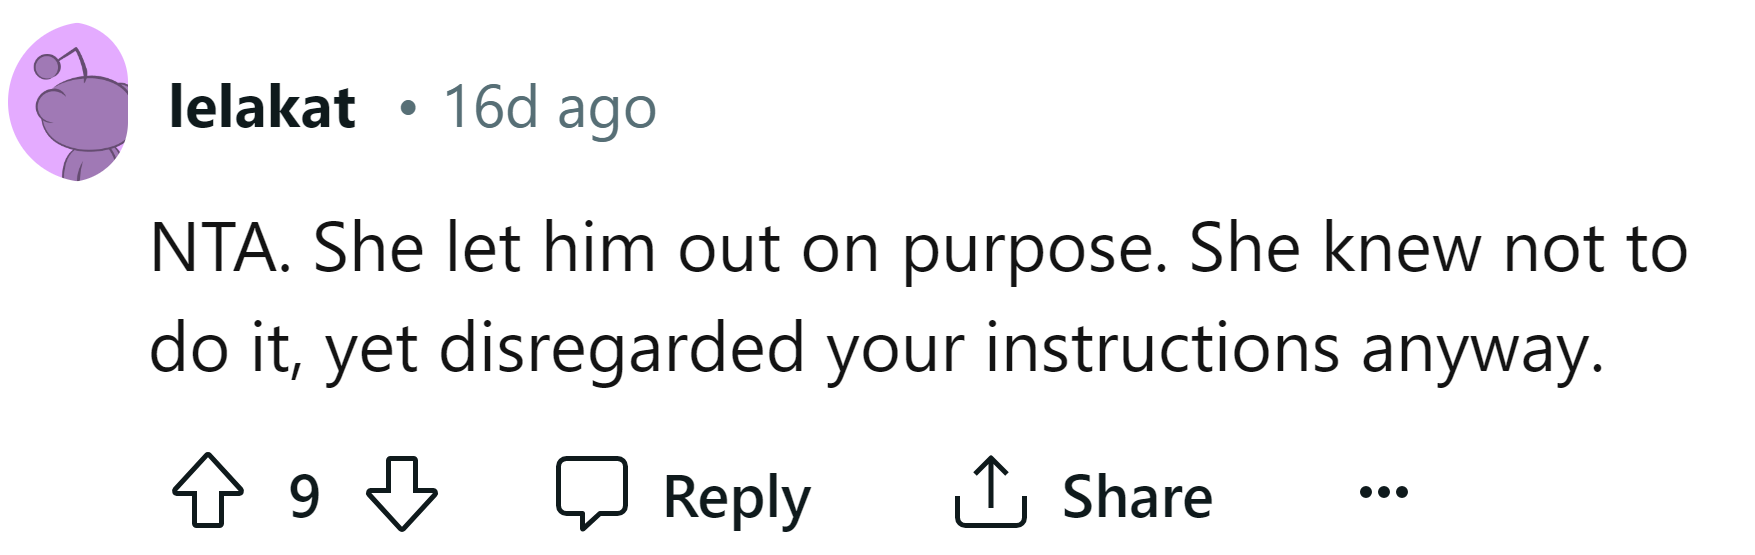Click the word "disregarded" in the comment
The height and width of the screenshot is (555, 1755).
point(622,350)
